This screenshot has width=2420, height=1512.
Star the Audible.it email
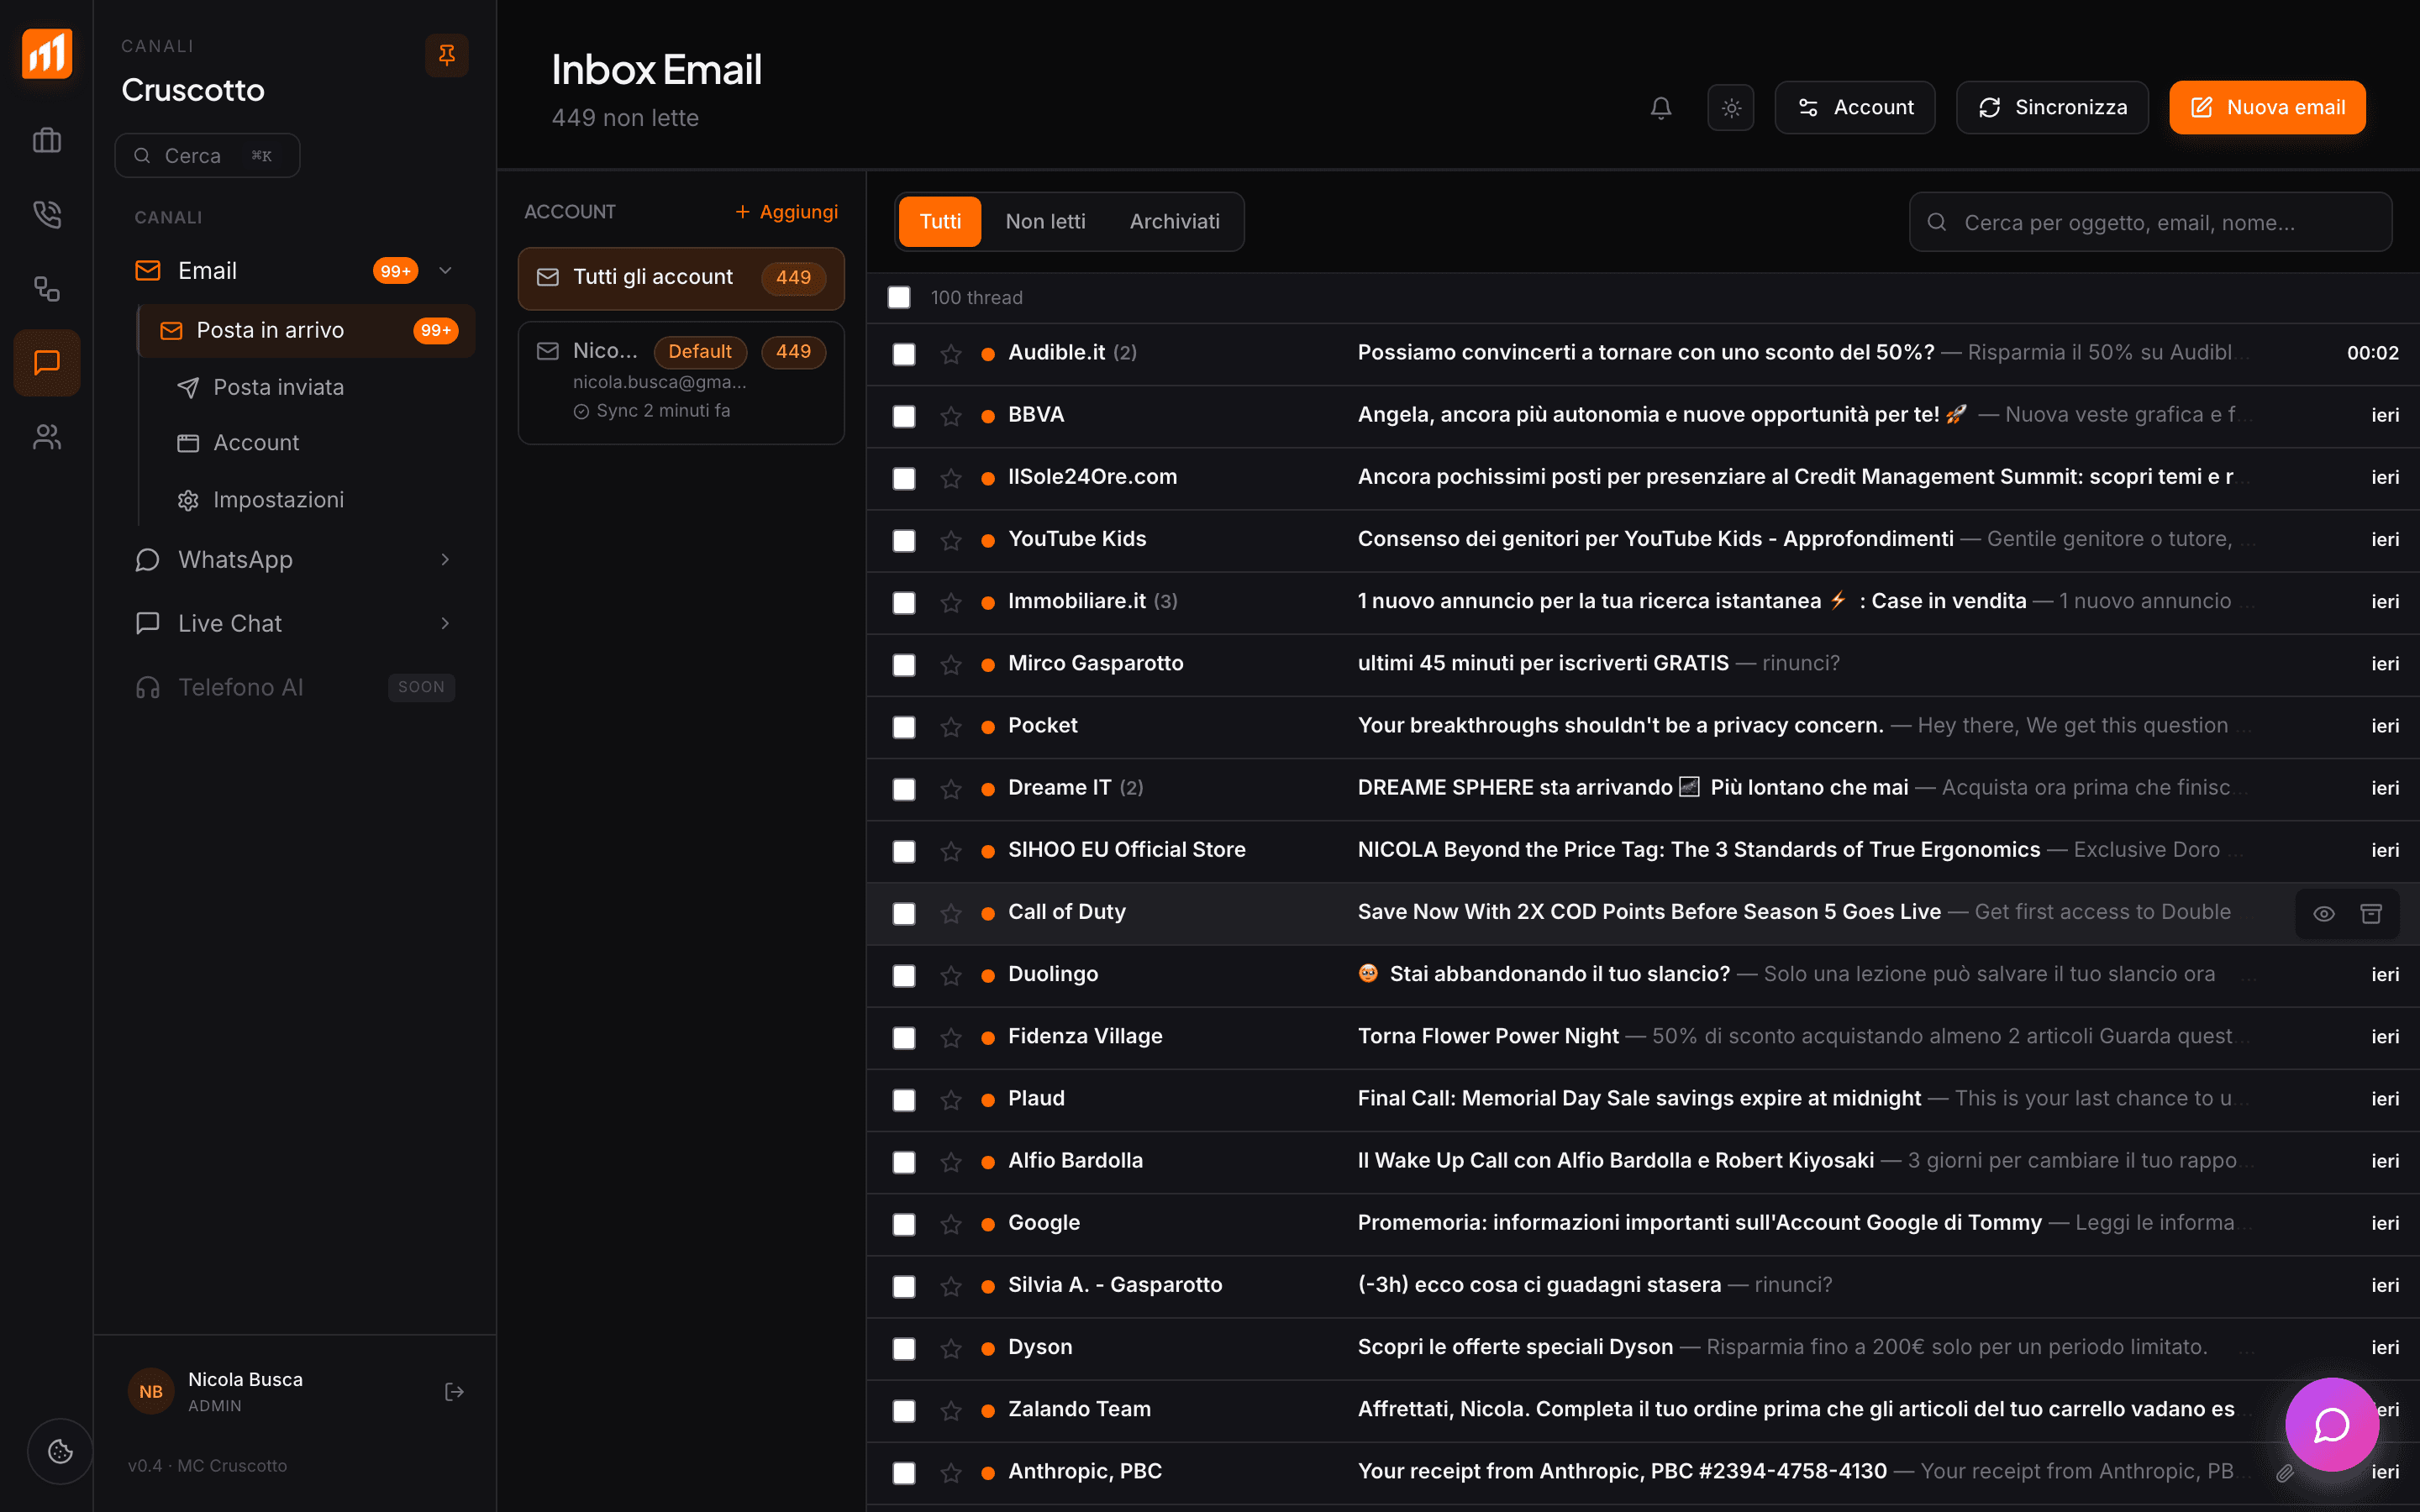tap(951, 353)
